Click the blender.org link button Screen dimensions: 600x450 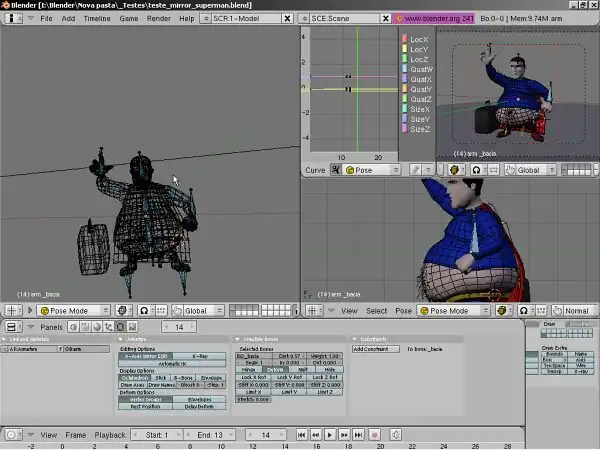point(435,19)
